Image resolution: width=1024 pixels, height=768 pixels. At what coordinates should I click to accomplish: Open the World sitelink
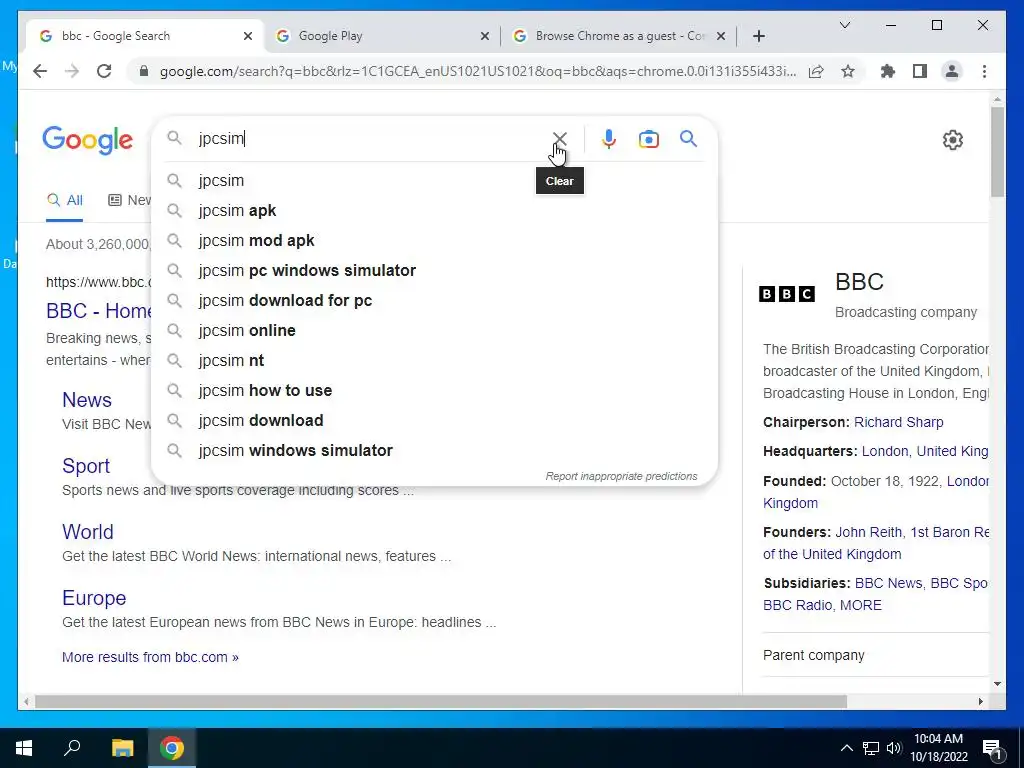click(x=88, y=532)
